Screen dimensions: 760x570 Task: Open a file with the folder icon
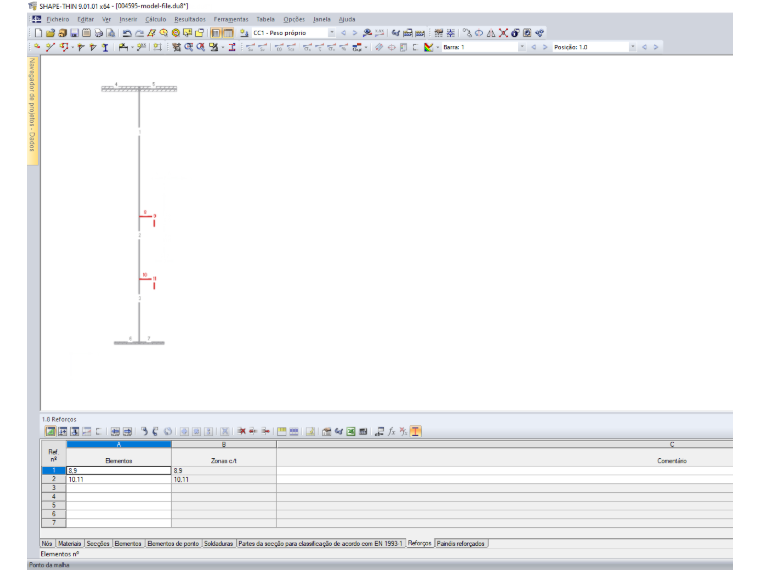[x=50, y=33]
